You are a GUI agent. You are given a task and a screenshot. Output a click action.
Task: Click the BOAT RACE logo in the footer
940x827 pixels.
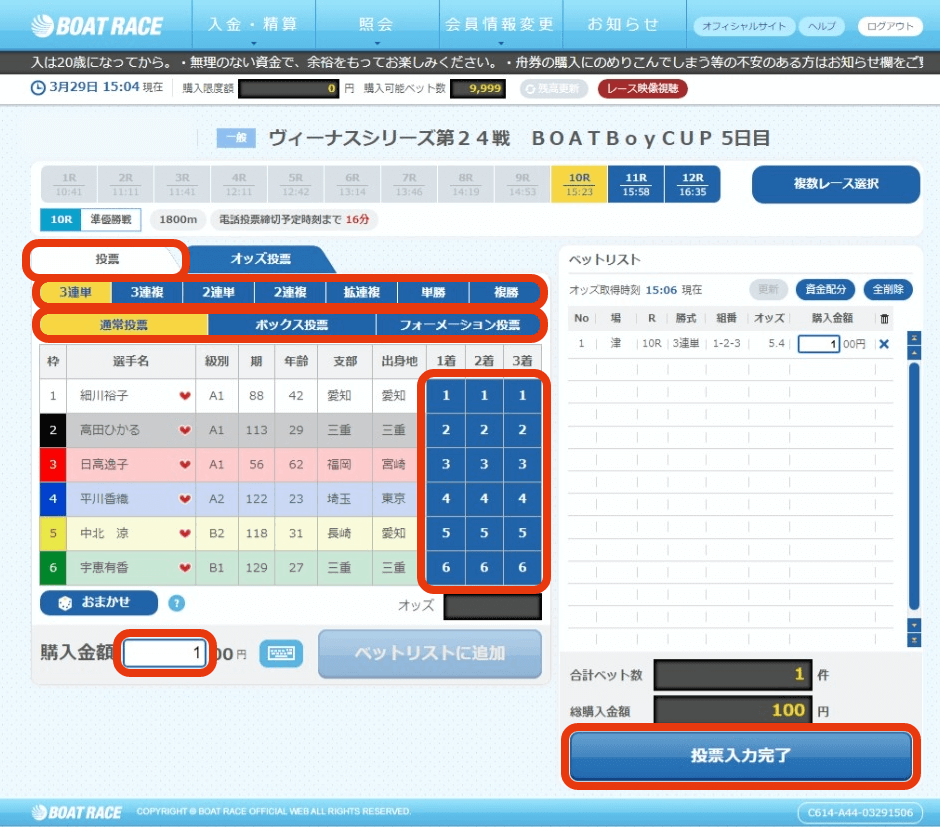[77, 812]
